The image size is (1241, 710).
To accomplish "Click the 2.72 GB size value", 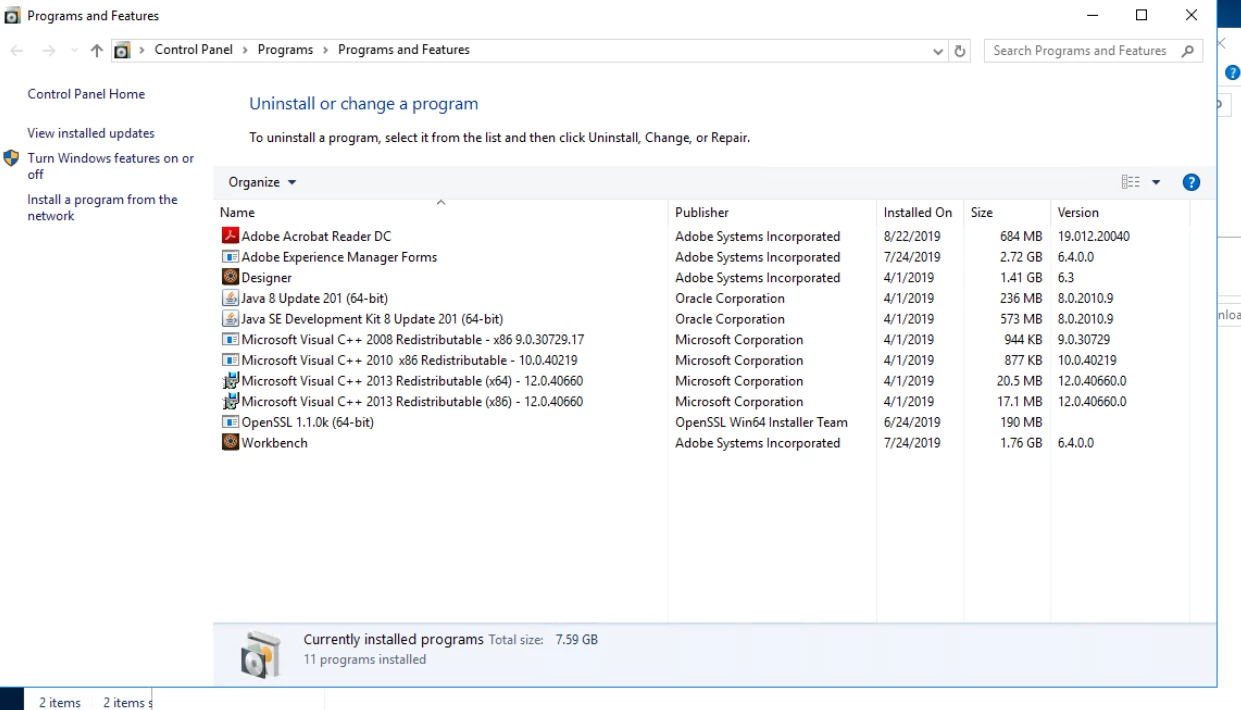I will (x=1021, y=257).
